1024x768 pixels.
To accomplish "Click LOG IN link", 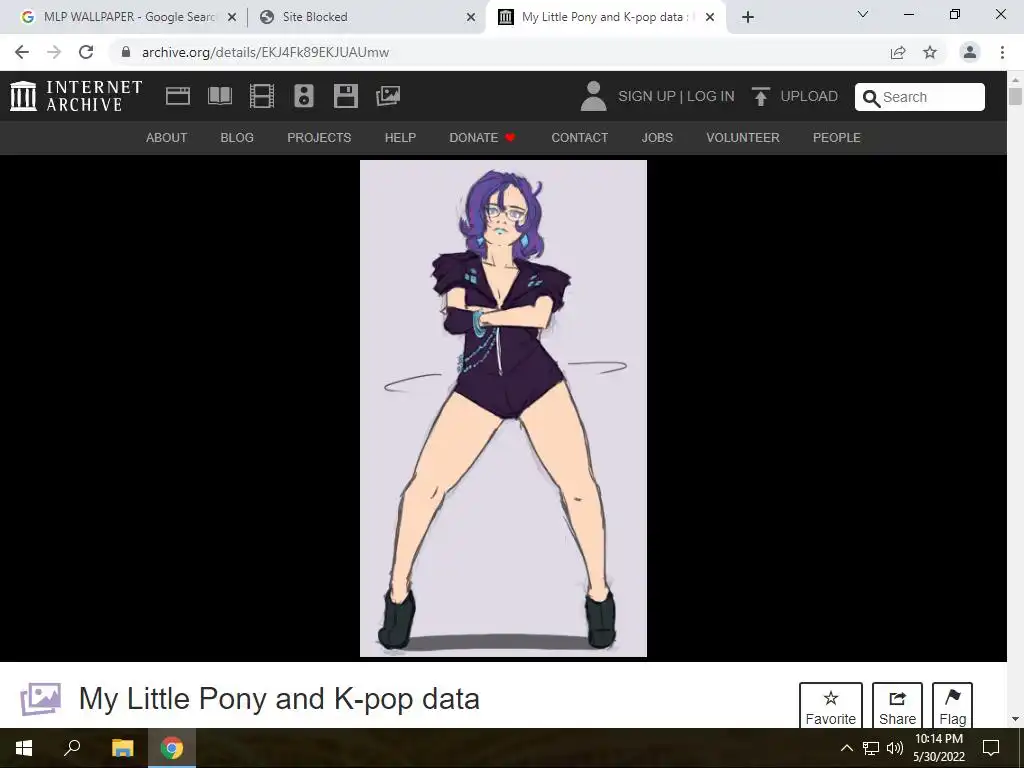I will pyautogui.click(x=711, y=97).
